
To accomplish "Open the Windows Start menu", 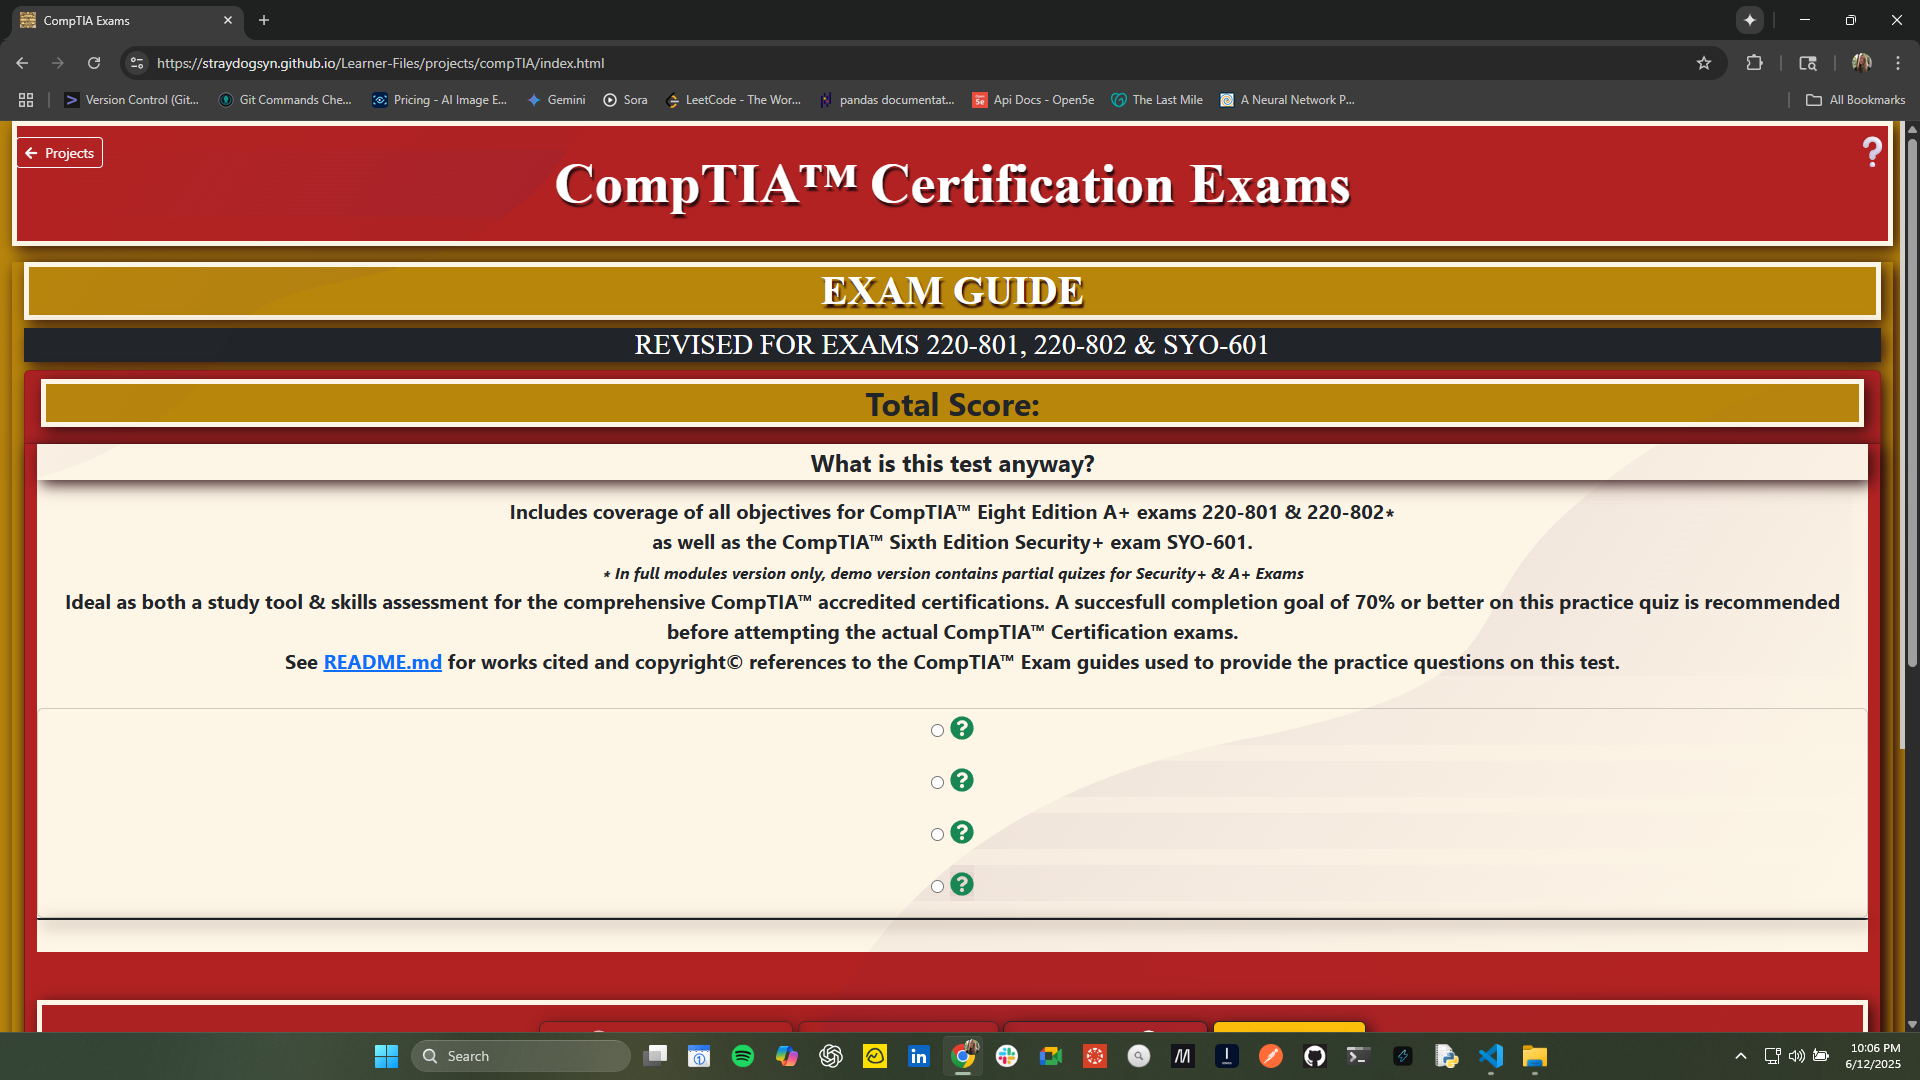I will tap(386, 1056).
